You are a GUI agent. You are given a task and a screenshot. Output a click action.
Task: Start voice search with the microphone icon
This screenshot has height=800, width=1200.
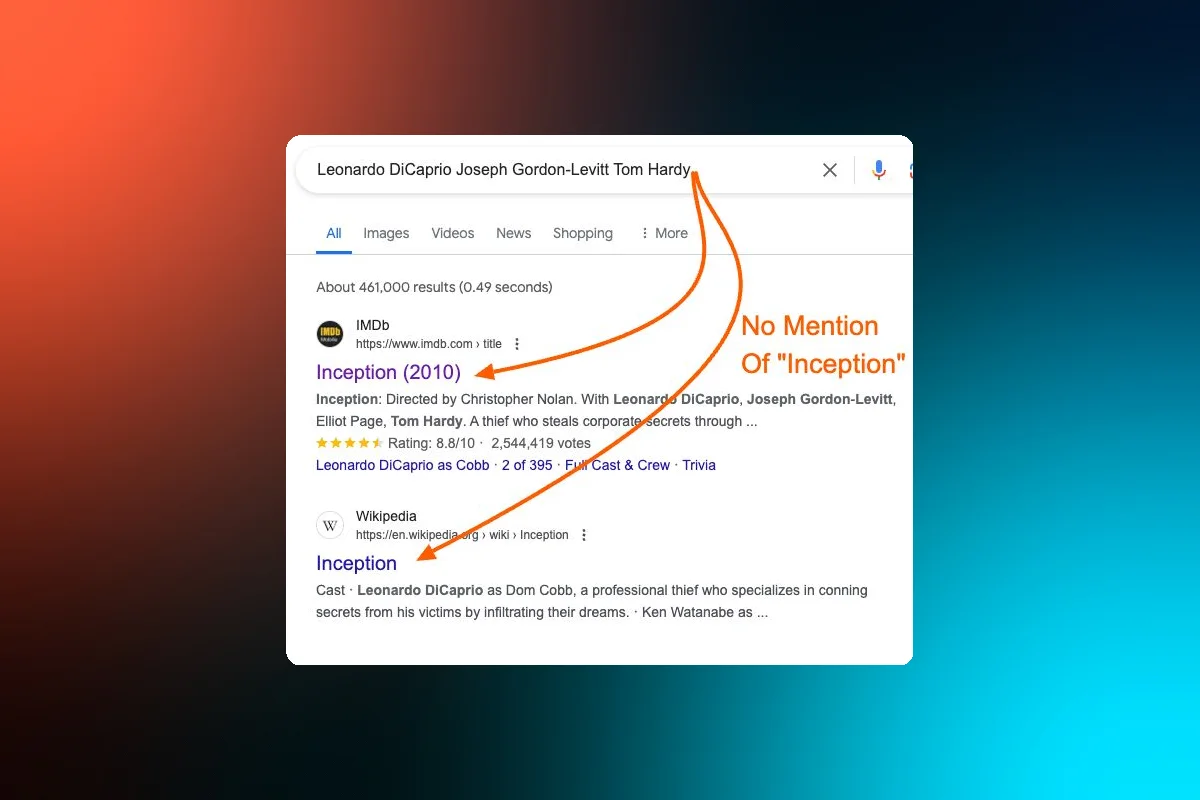pyautogui.click(x=879, y=170)
